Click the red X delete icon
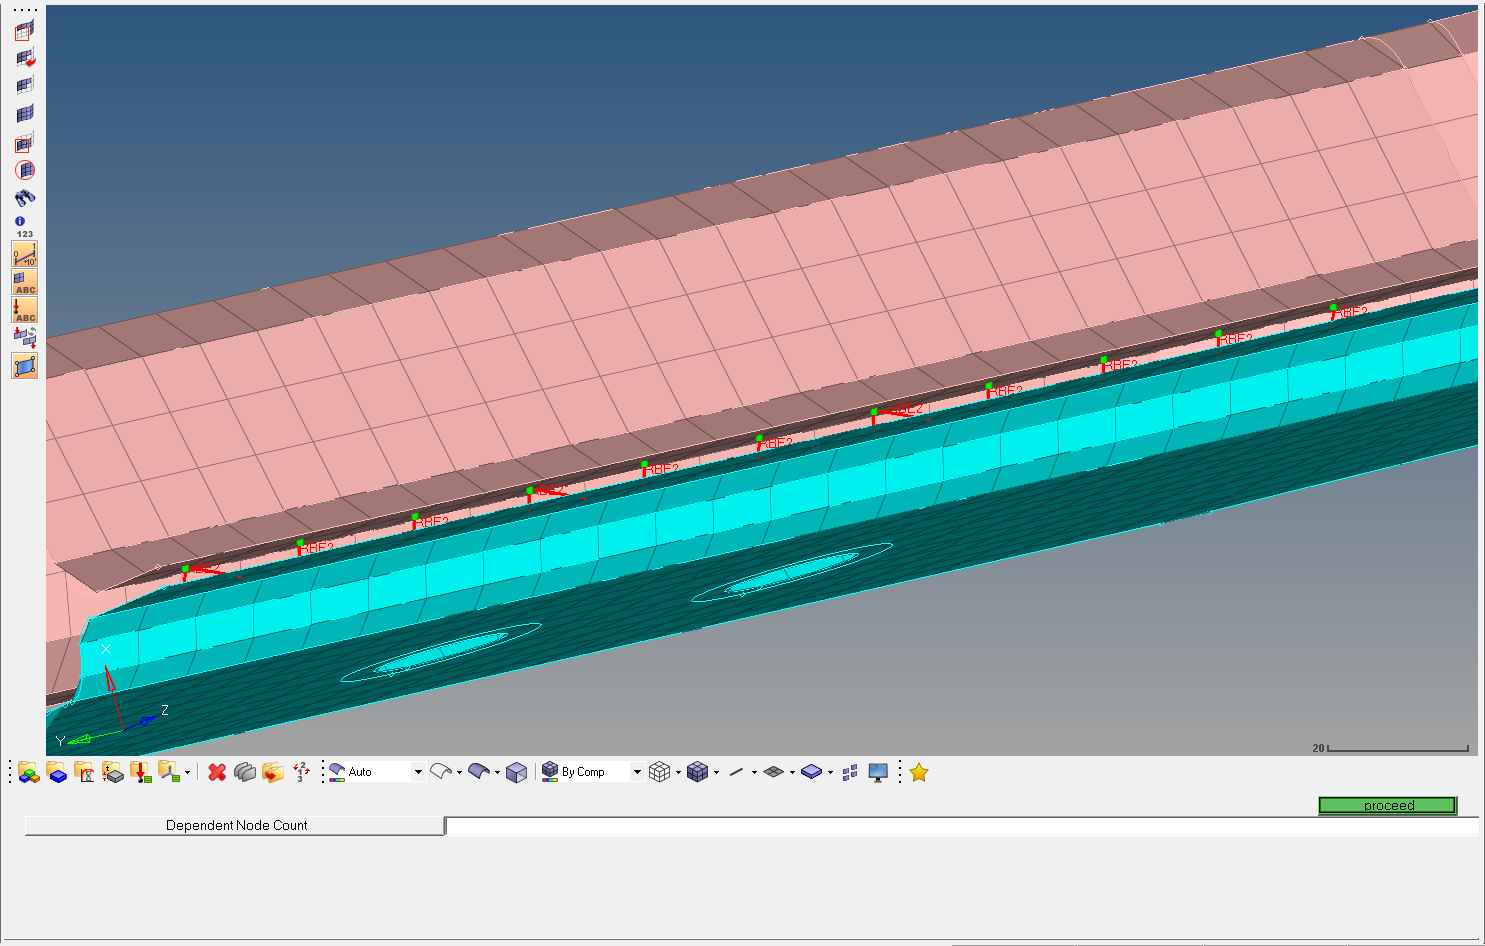The height and width of the screenshot is (946, 1485). click(x=217, y=772)
